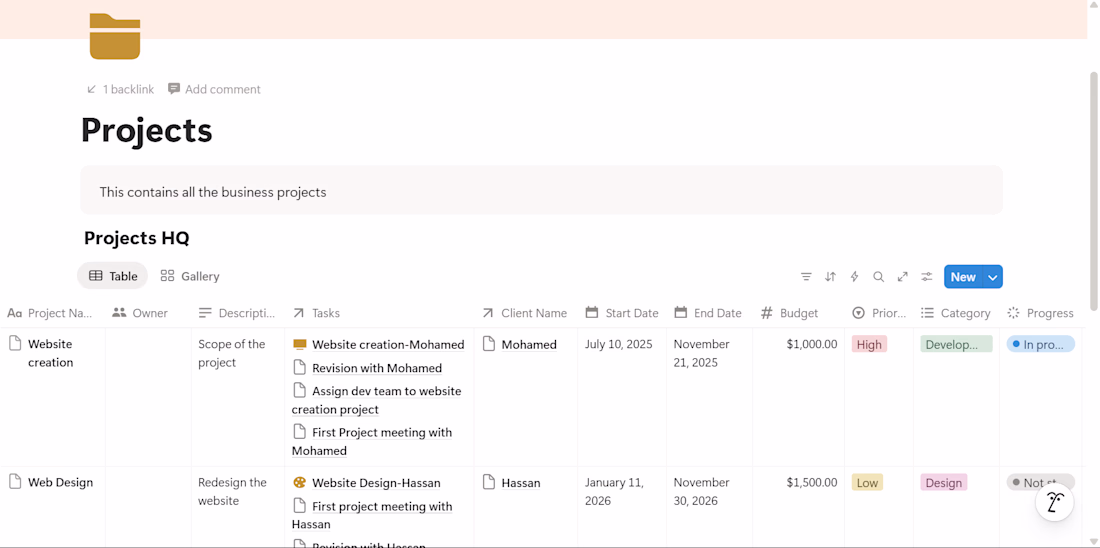Open automations via the lightning bolt icon

[854, 277]
